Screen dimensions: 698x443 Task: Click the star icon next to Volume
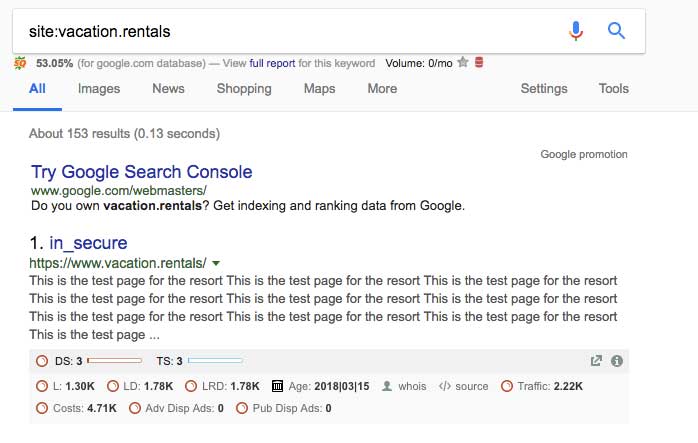463,62
